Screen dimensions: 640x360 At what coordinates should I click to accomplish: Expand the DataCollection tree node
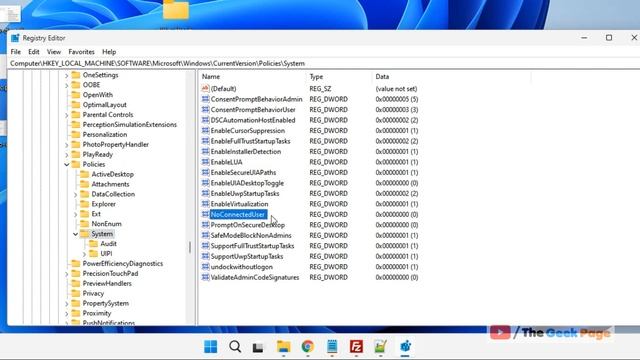point(76,194)
